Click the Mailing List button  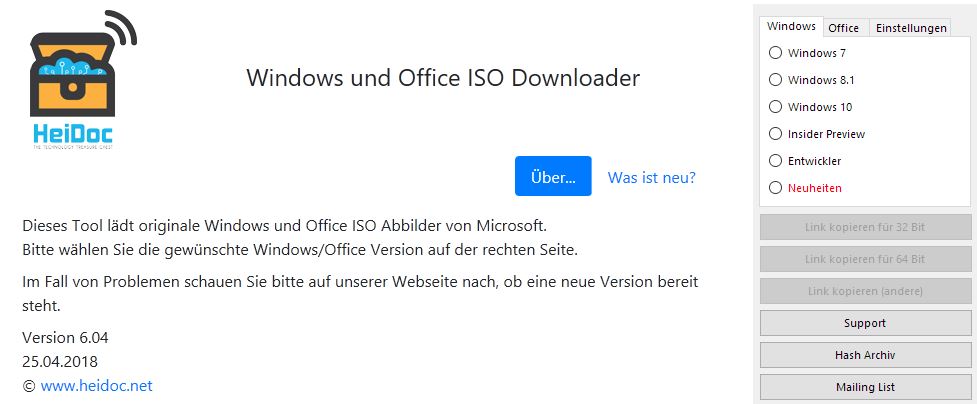[865, 387]
